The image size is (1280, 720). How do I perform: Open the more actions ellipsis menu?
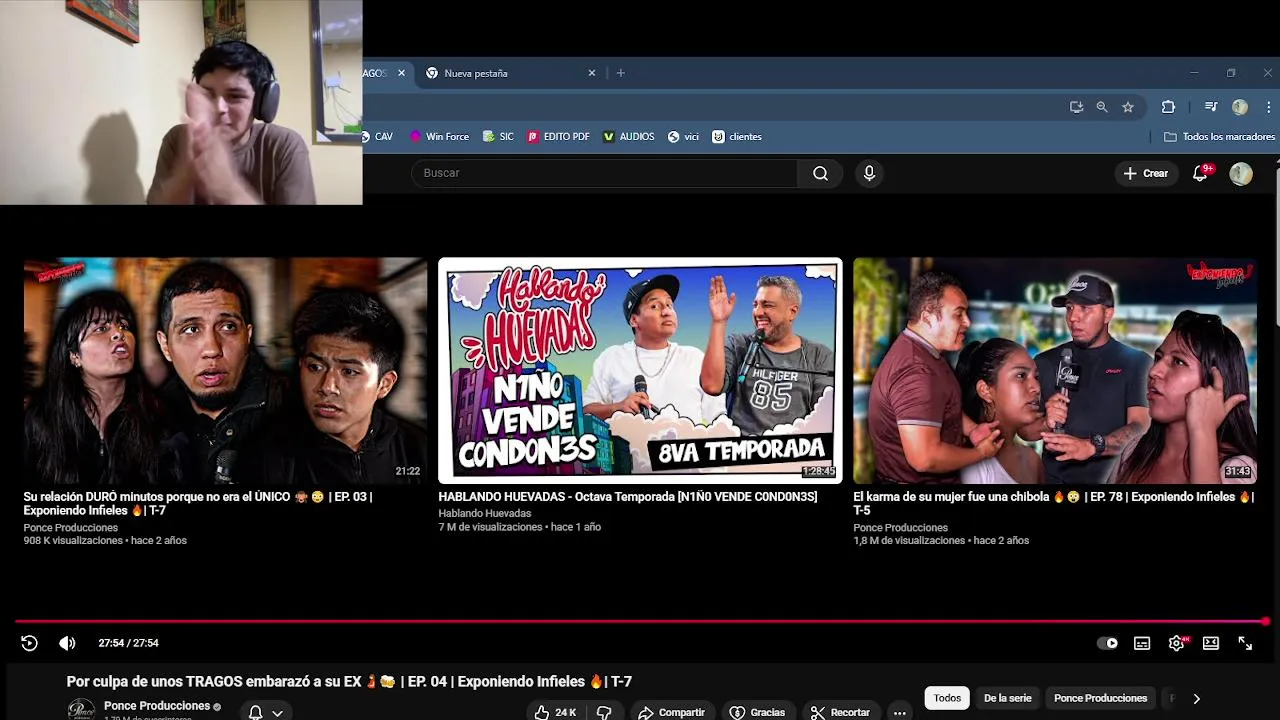900,712
